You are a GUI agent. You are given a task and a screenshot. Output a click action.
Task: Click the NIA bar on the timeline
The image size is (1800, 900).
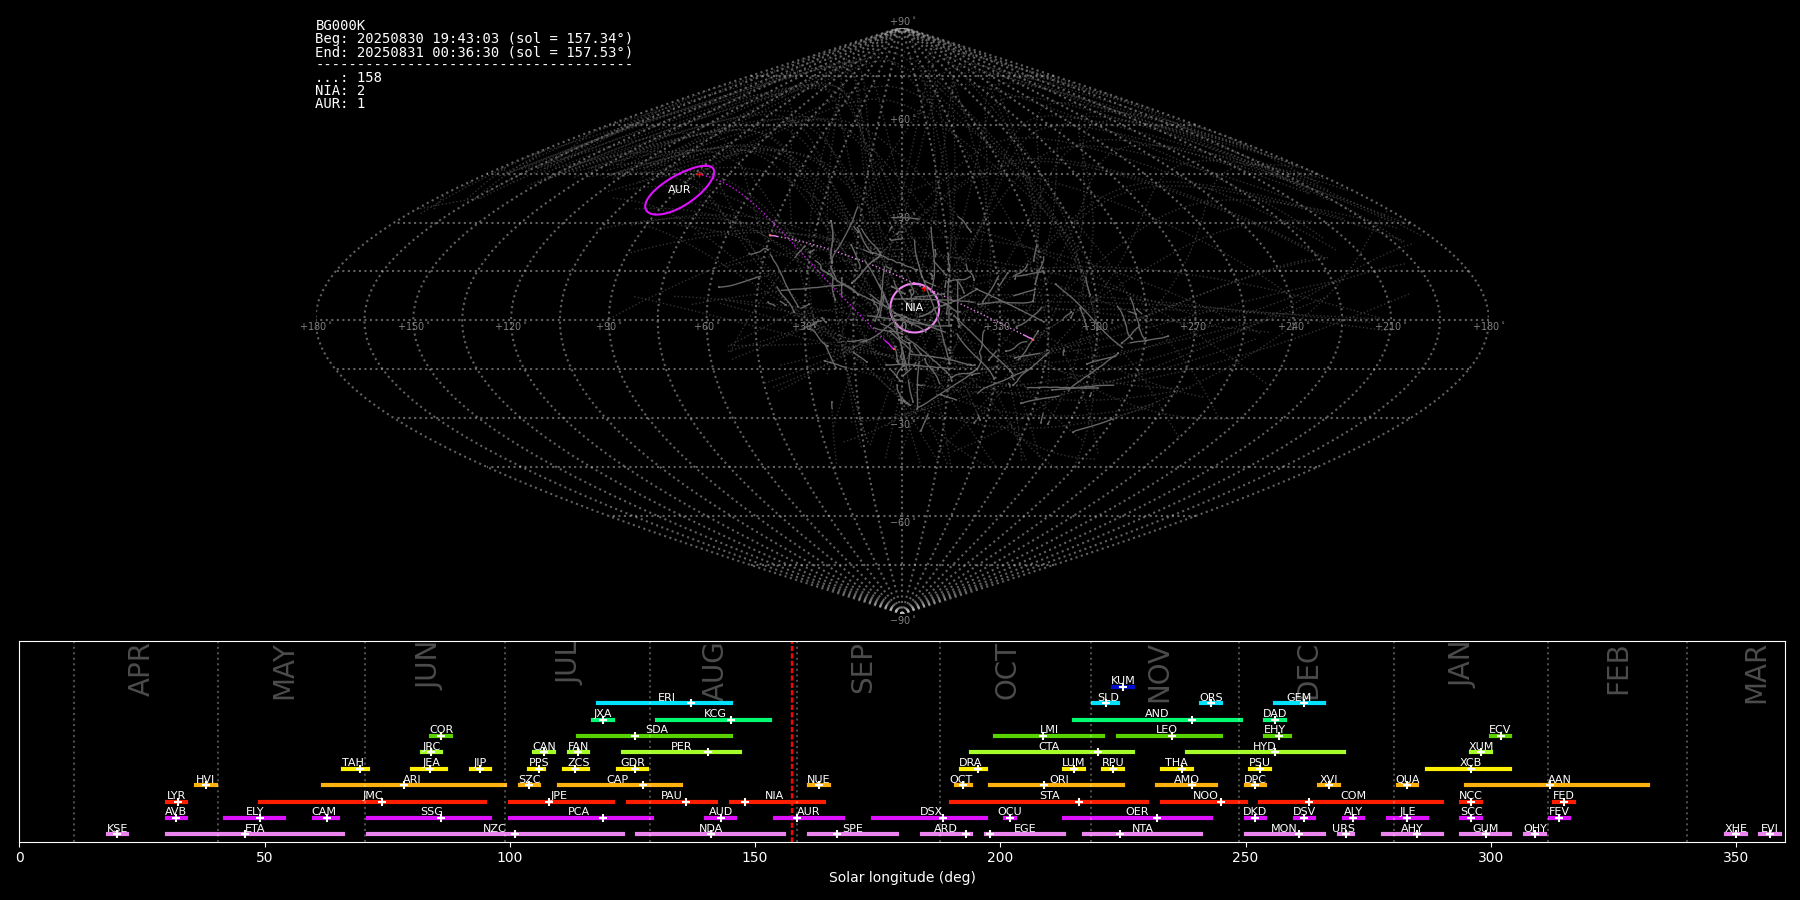[777, 802]
